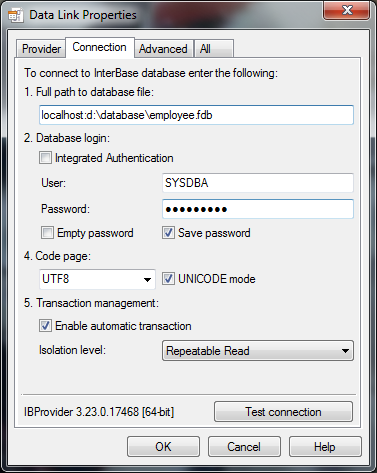Click the User field containing SYSDBA

coord(258,183)
